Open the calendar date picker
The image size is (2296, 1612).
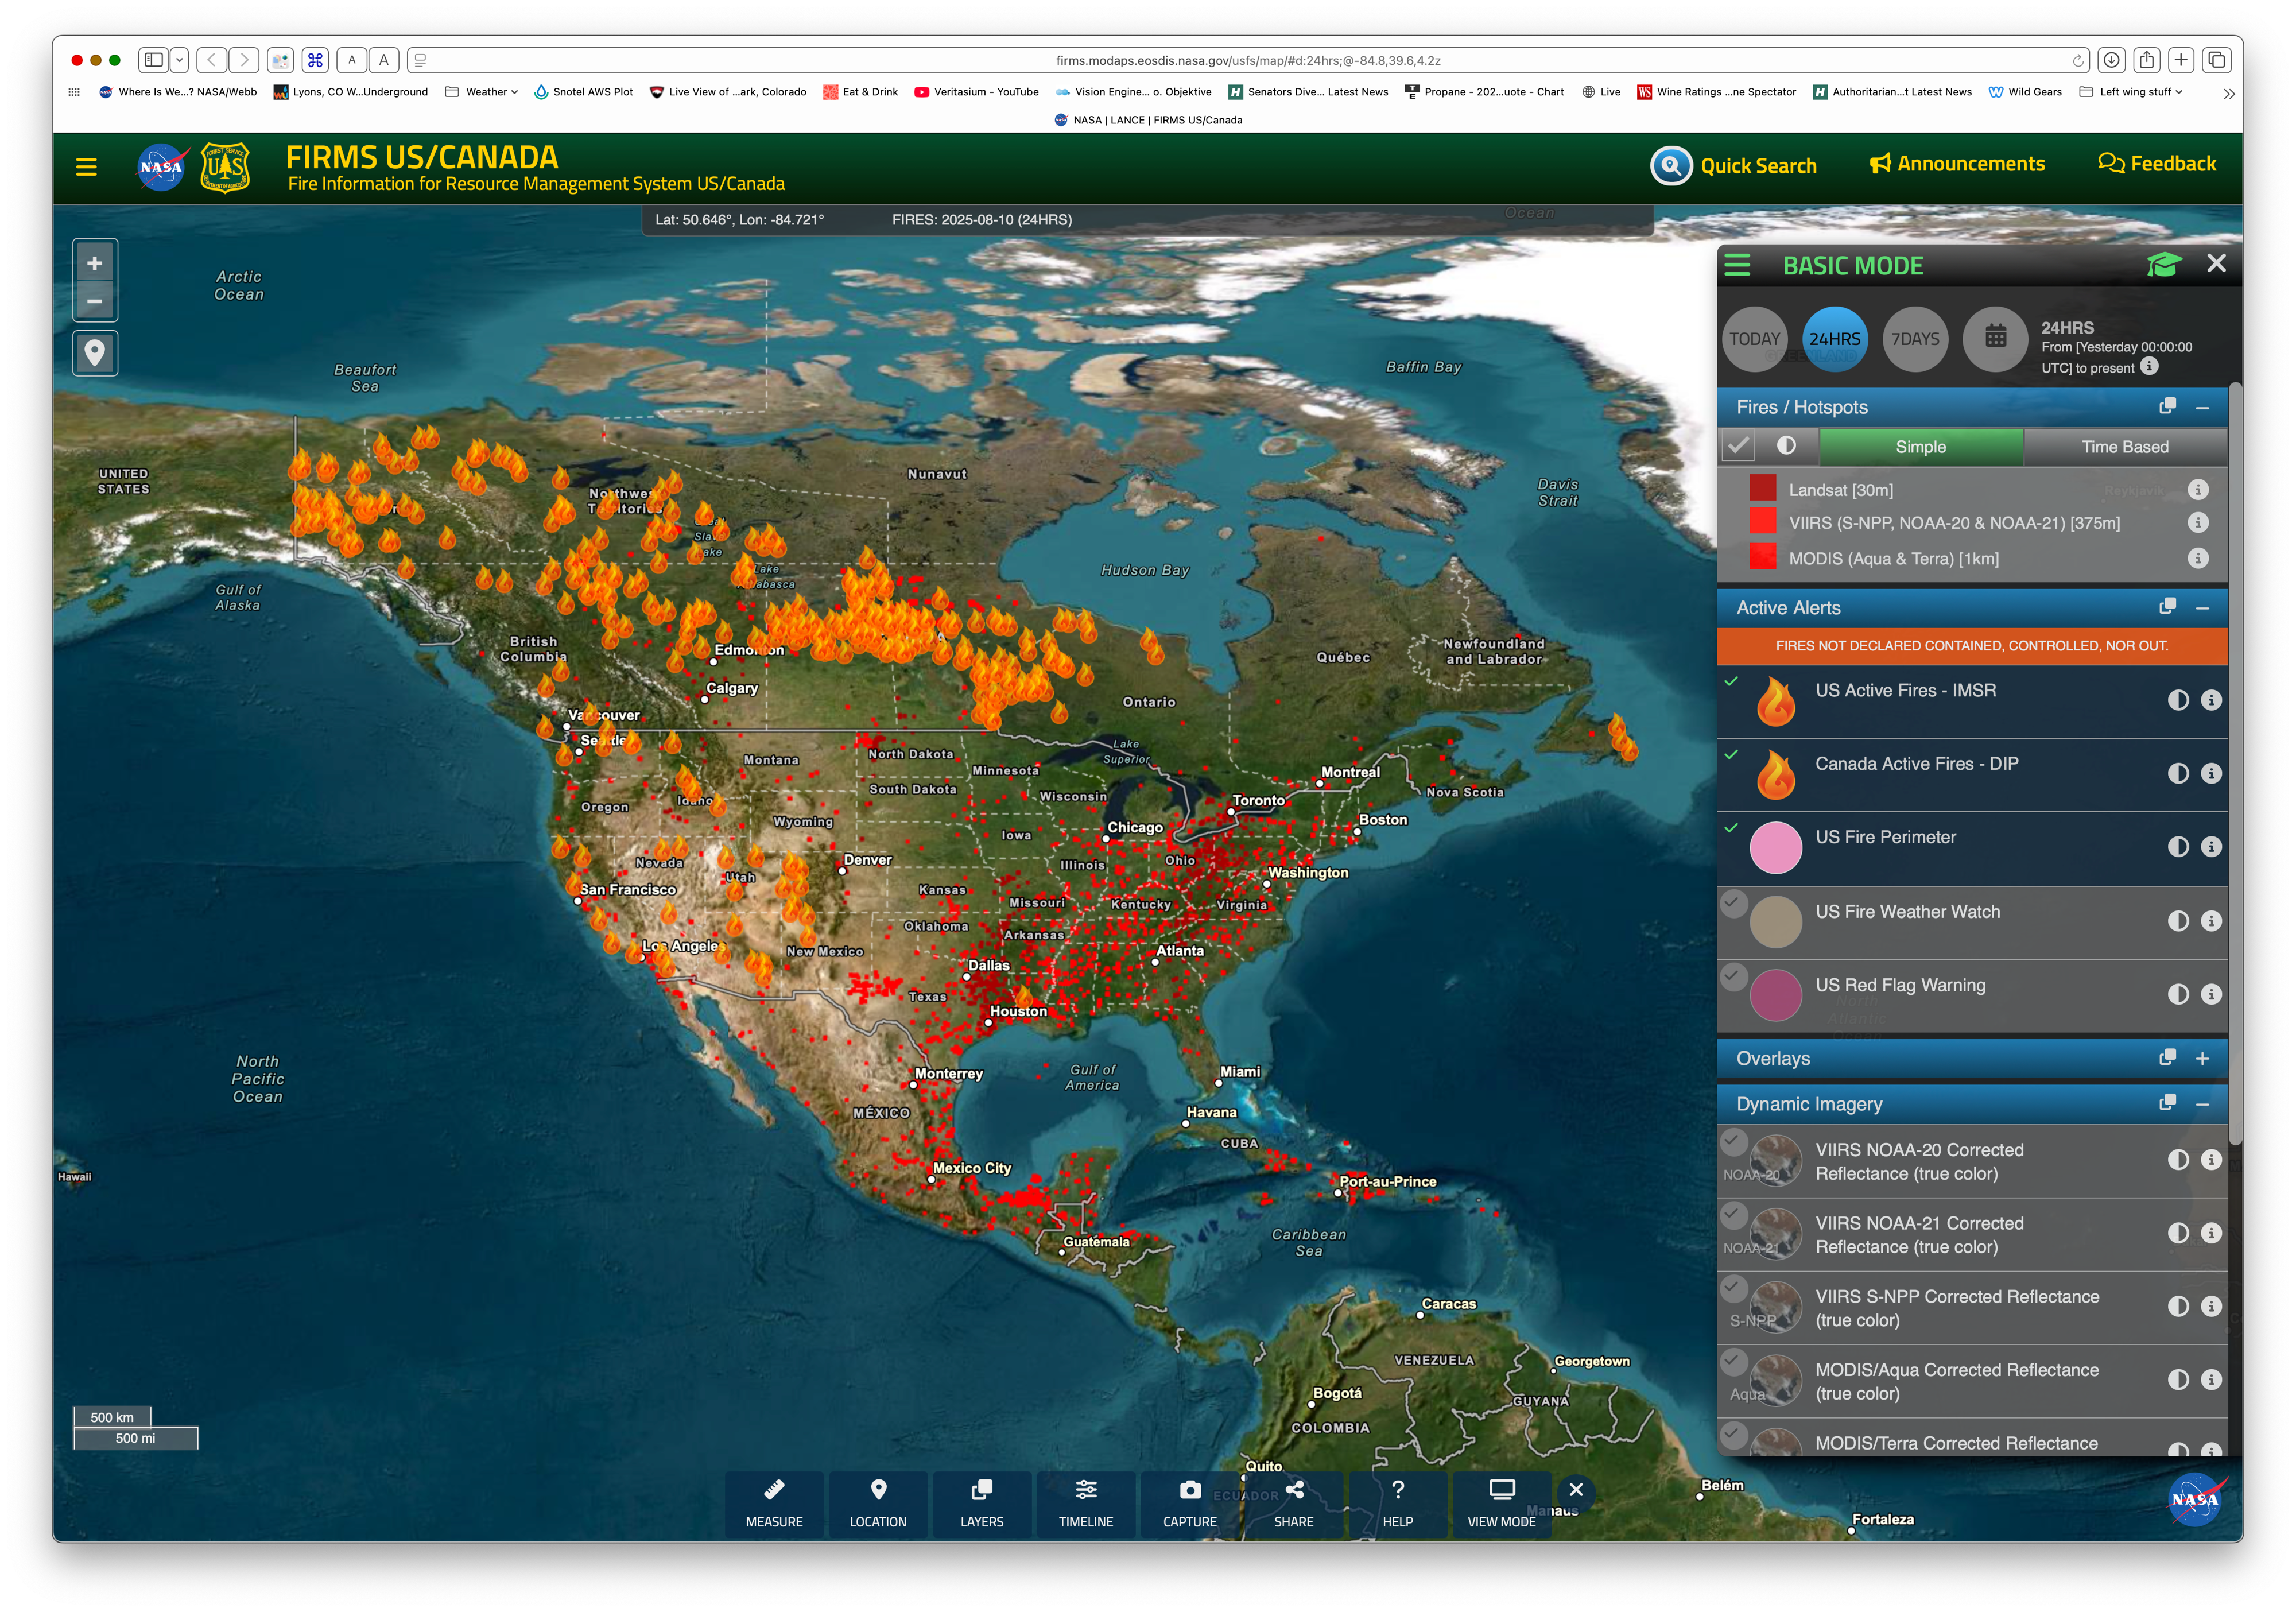coord(1995,338)
